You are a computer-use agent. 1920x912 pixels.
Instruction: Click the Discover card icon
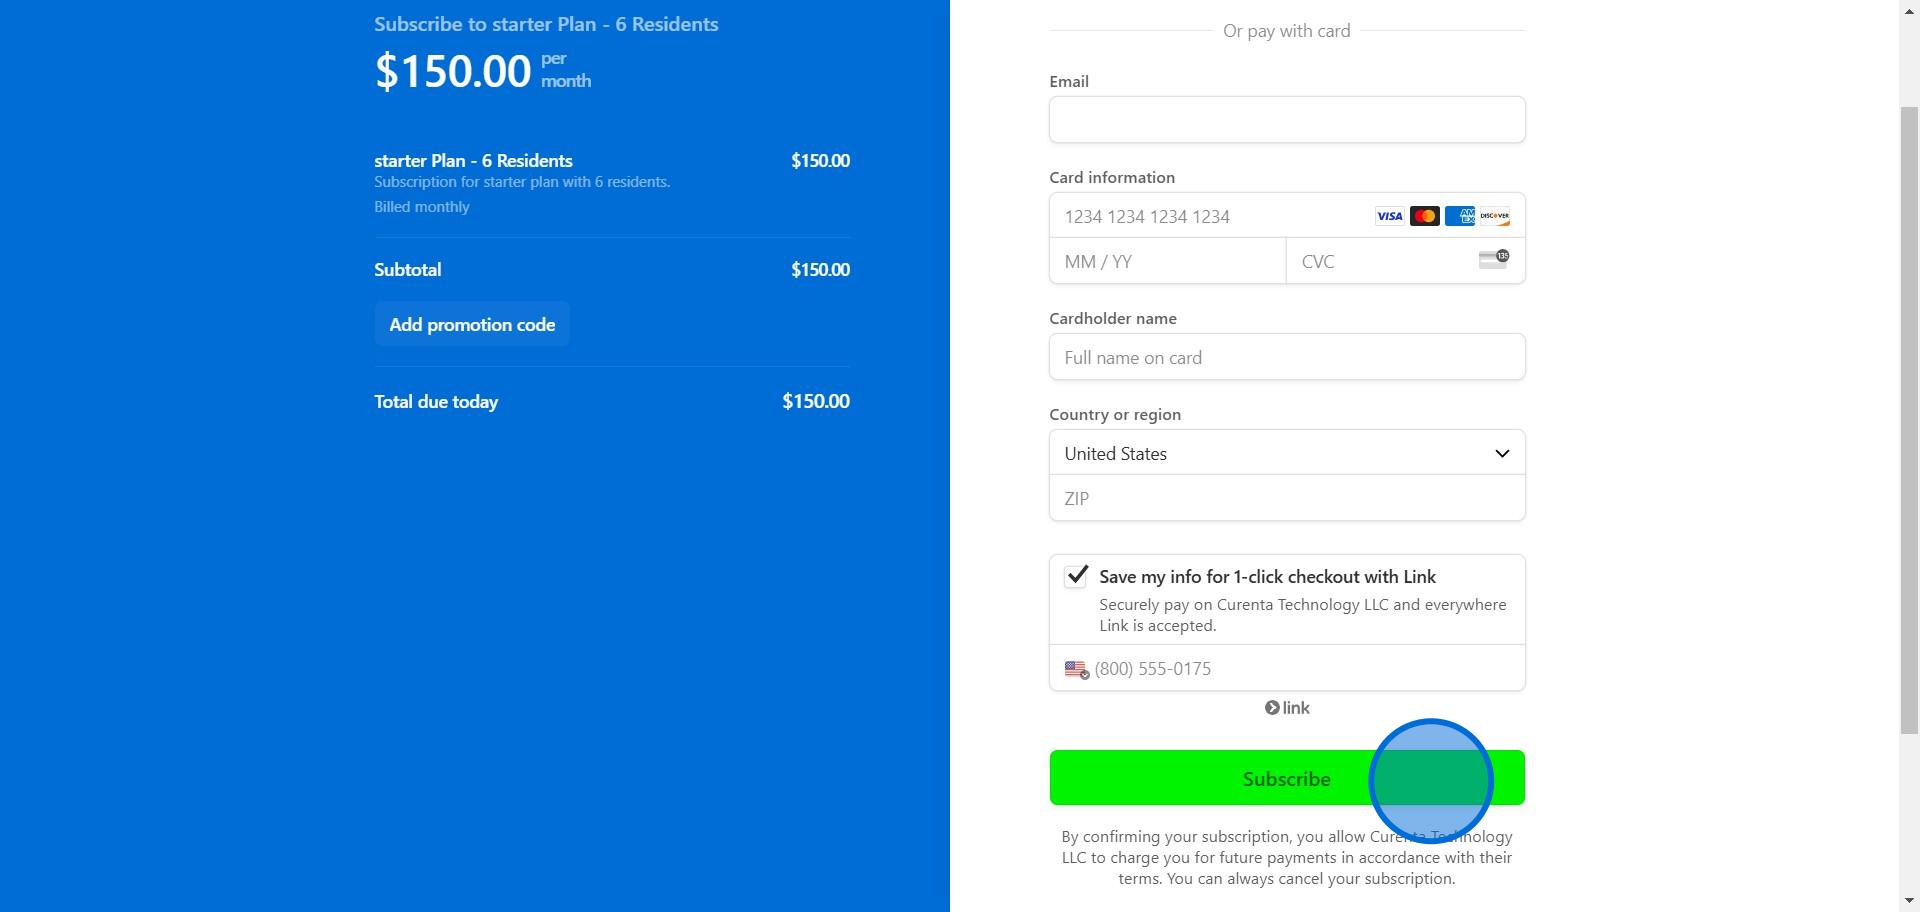(1494, 216)
